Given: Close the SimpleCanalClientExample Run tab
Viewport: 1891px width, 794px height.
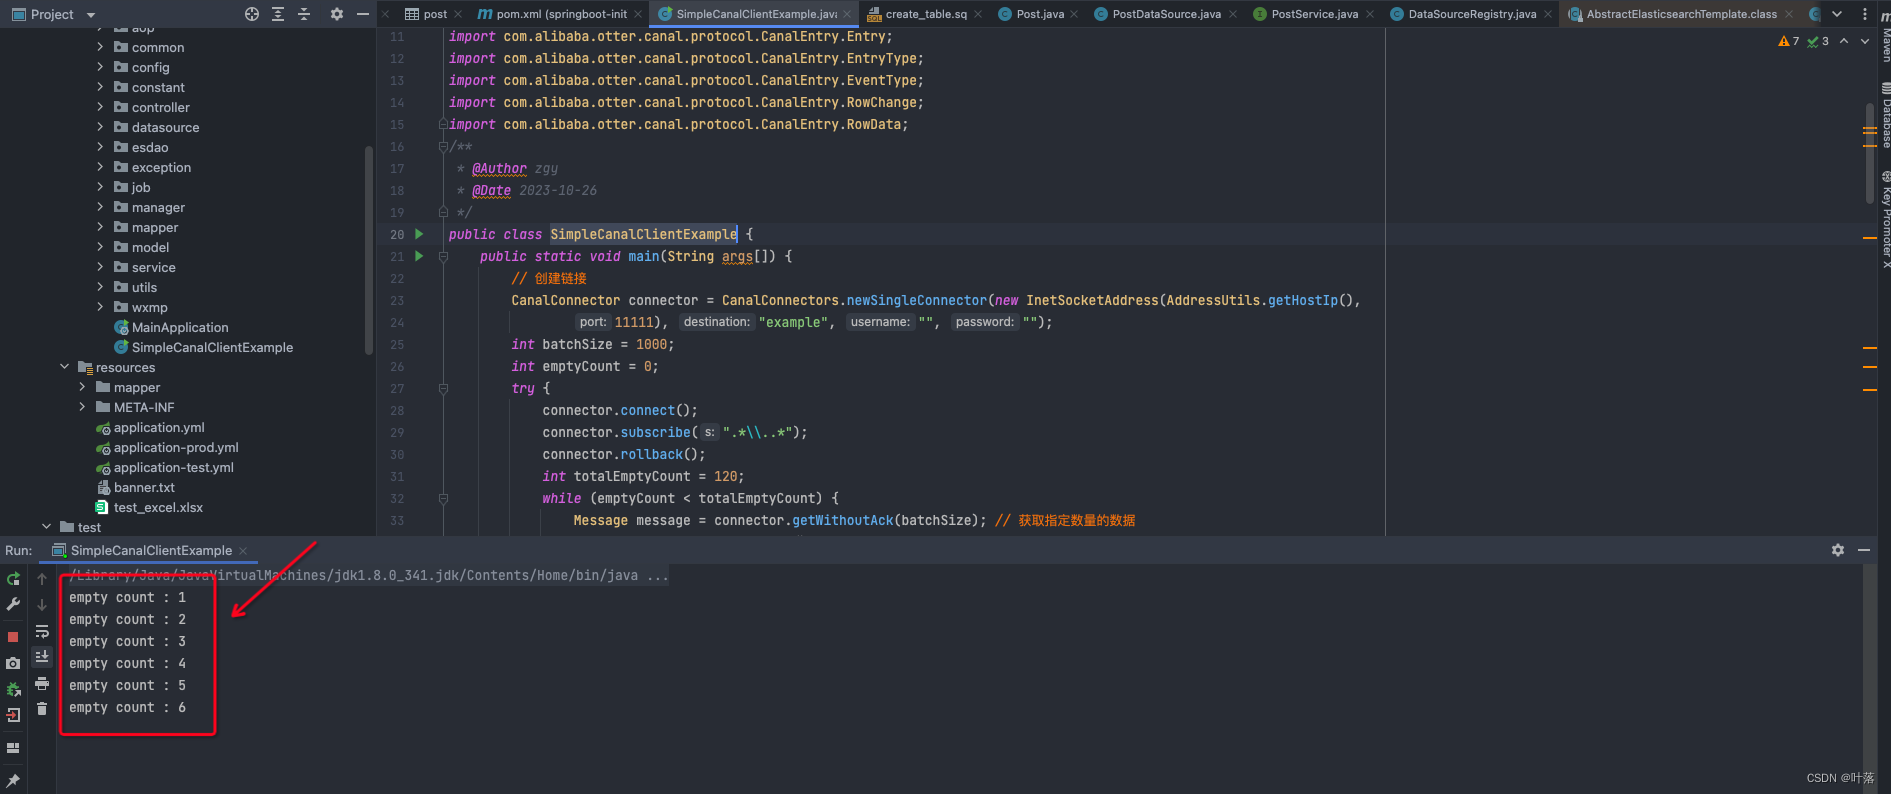Looking at the screenshot, I should point(243,551).
